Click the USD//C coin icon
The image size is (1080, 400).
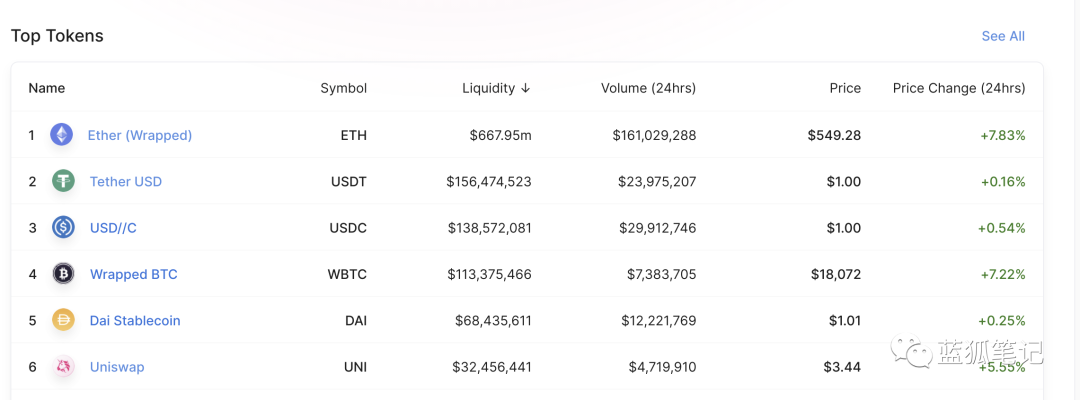point(64,228)
